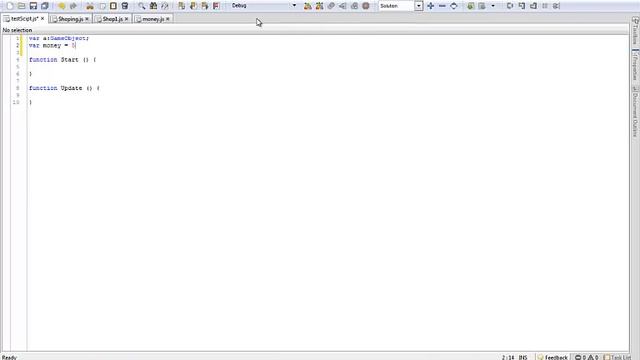Image resolution: width=640 pixels, height=360 pixels.
Task: Open the Task List pad
Action: [x=618, y=357]
